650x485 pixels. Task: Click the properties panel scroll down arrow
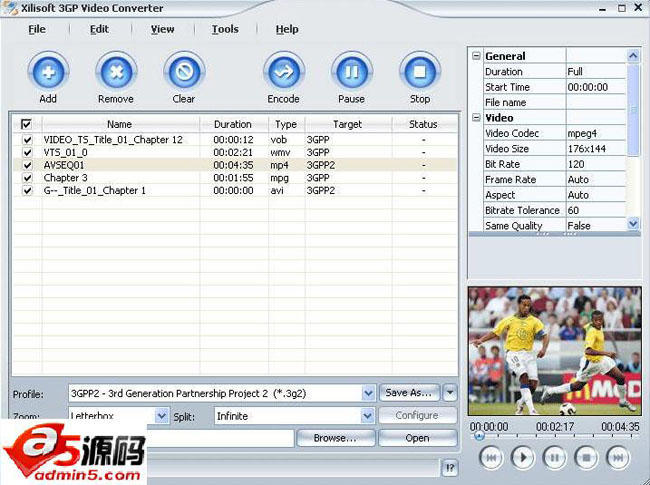coord(633,224)
